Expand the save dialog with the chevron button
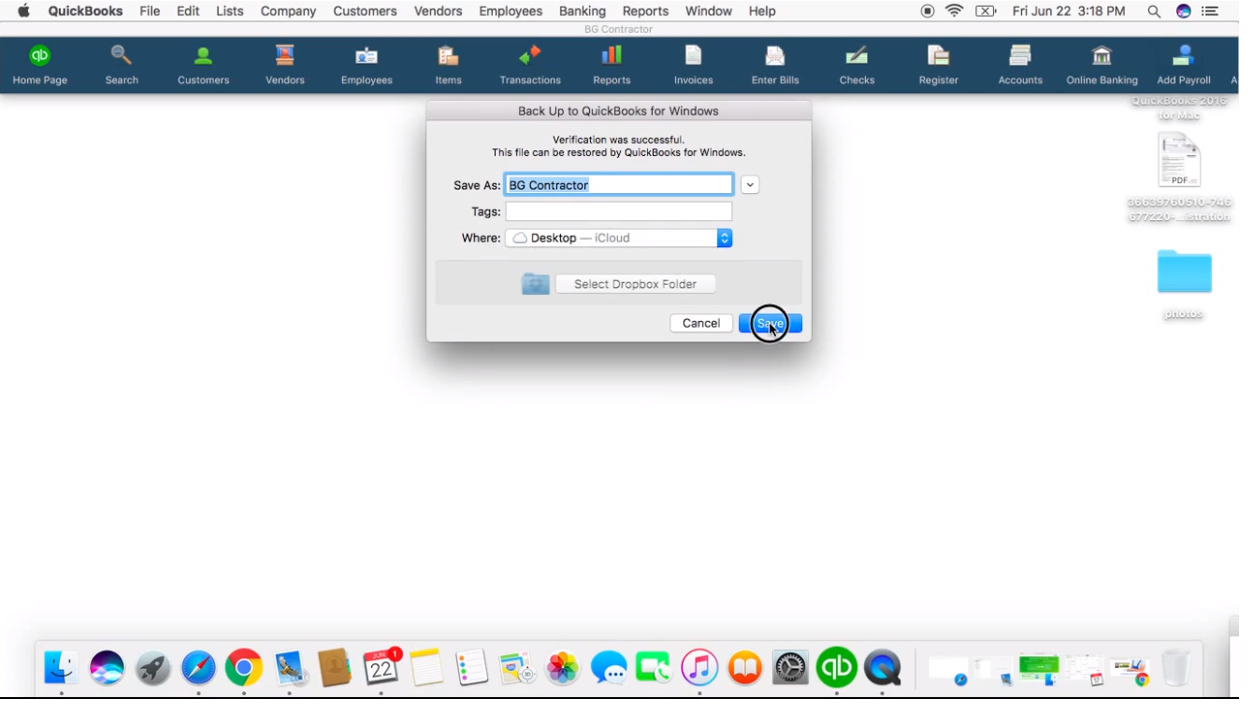 tap(750, 185)
